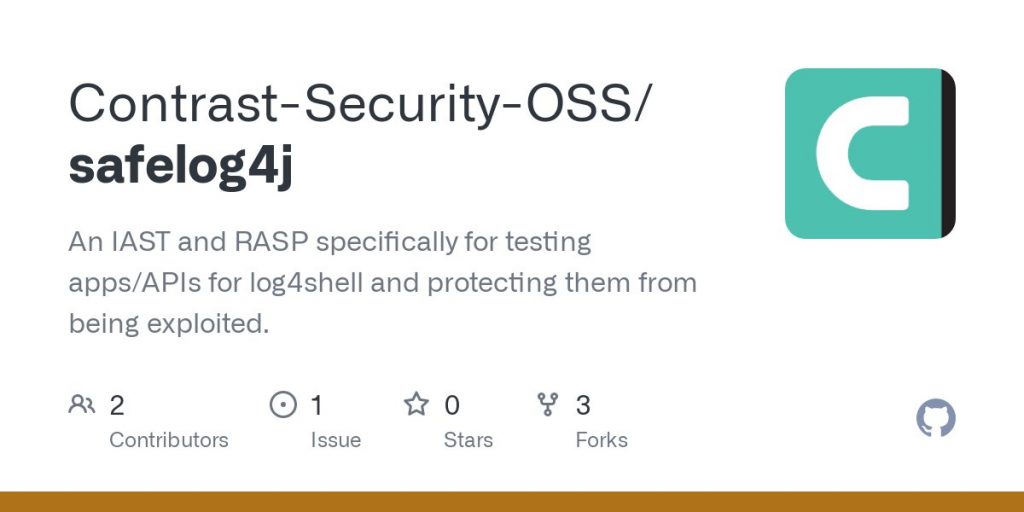Click the Issue circle-dot icon
The image size is (1024, 512).
click(x=284, y=404)
